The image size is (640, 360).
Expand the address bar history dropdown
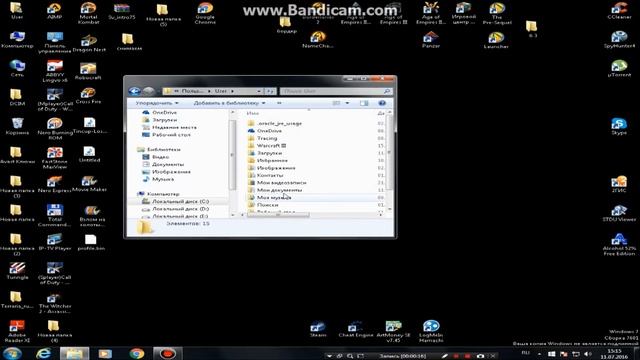pyautogui.click(x=259, y=91)
